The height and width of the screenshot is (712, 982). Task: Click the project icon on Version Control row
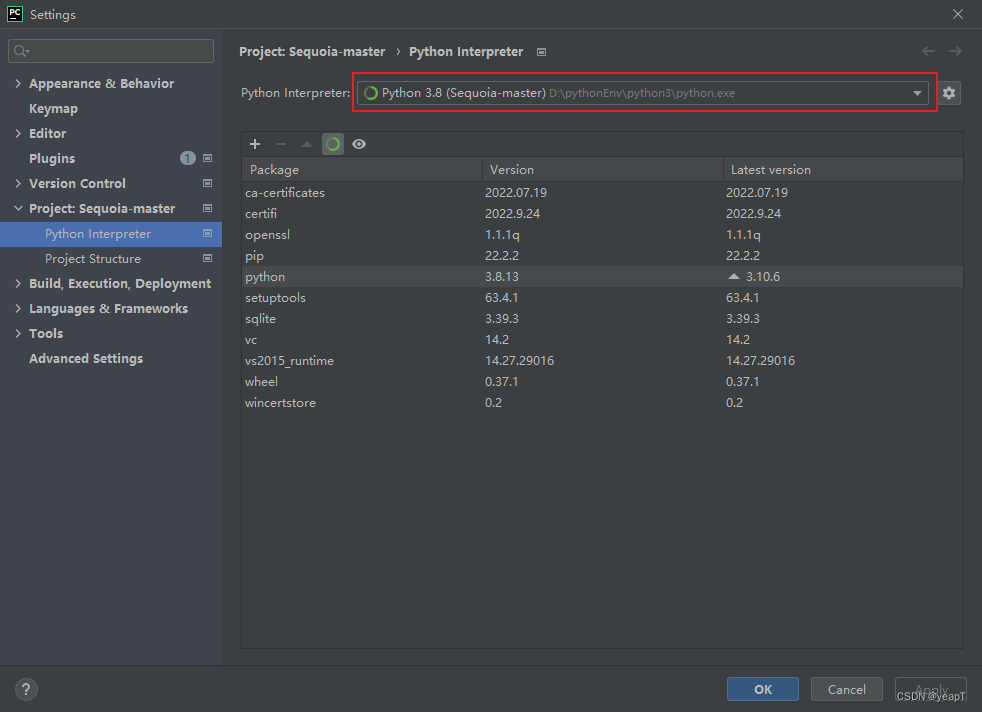point(207,183)
